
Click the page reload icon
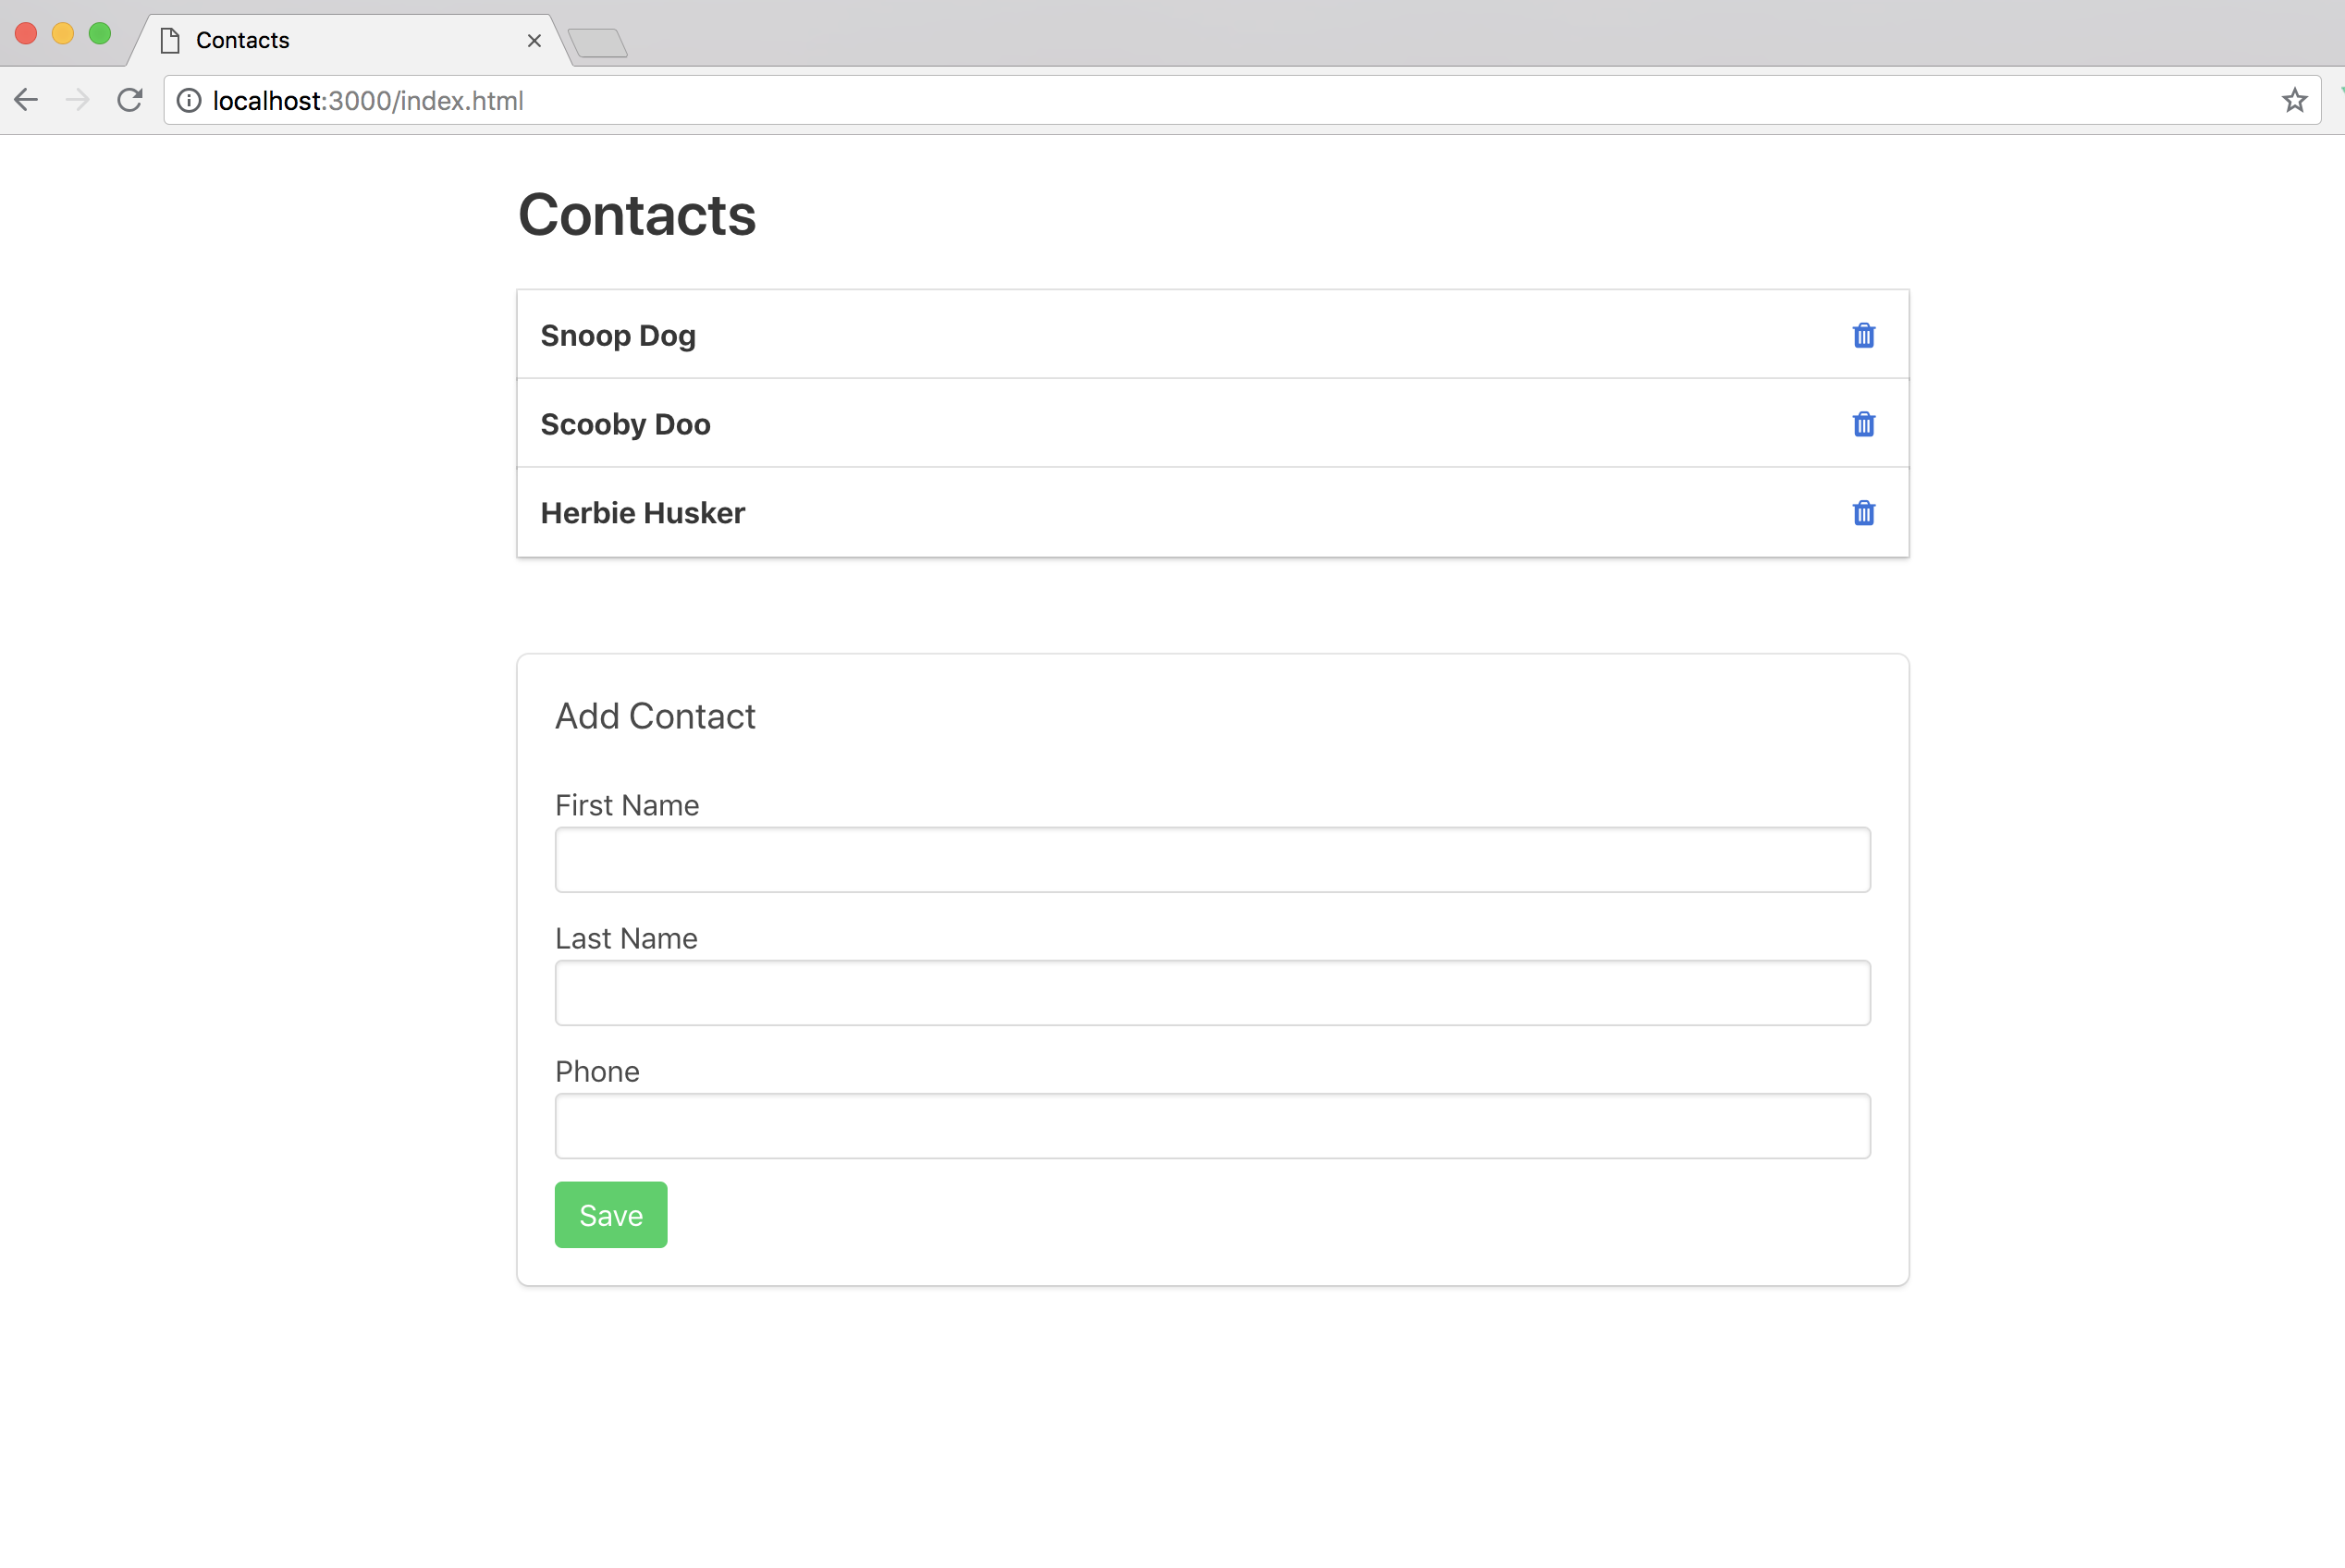[130, 100]
